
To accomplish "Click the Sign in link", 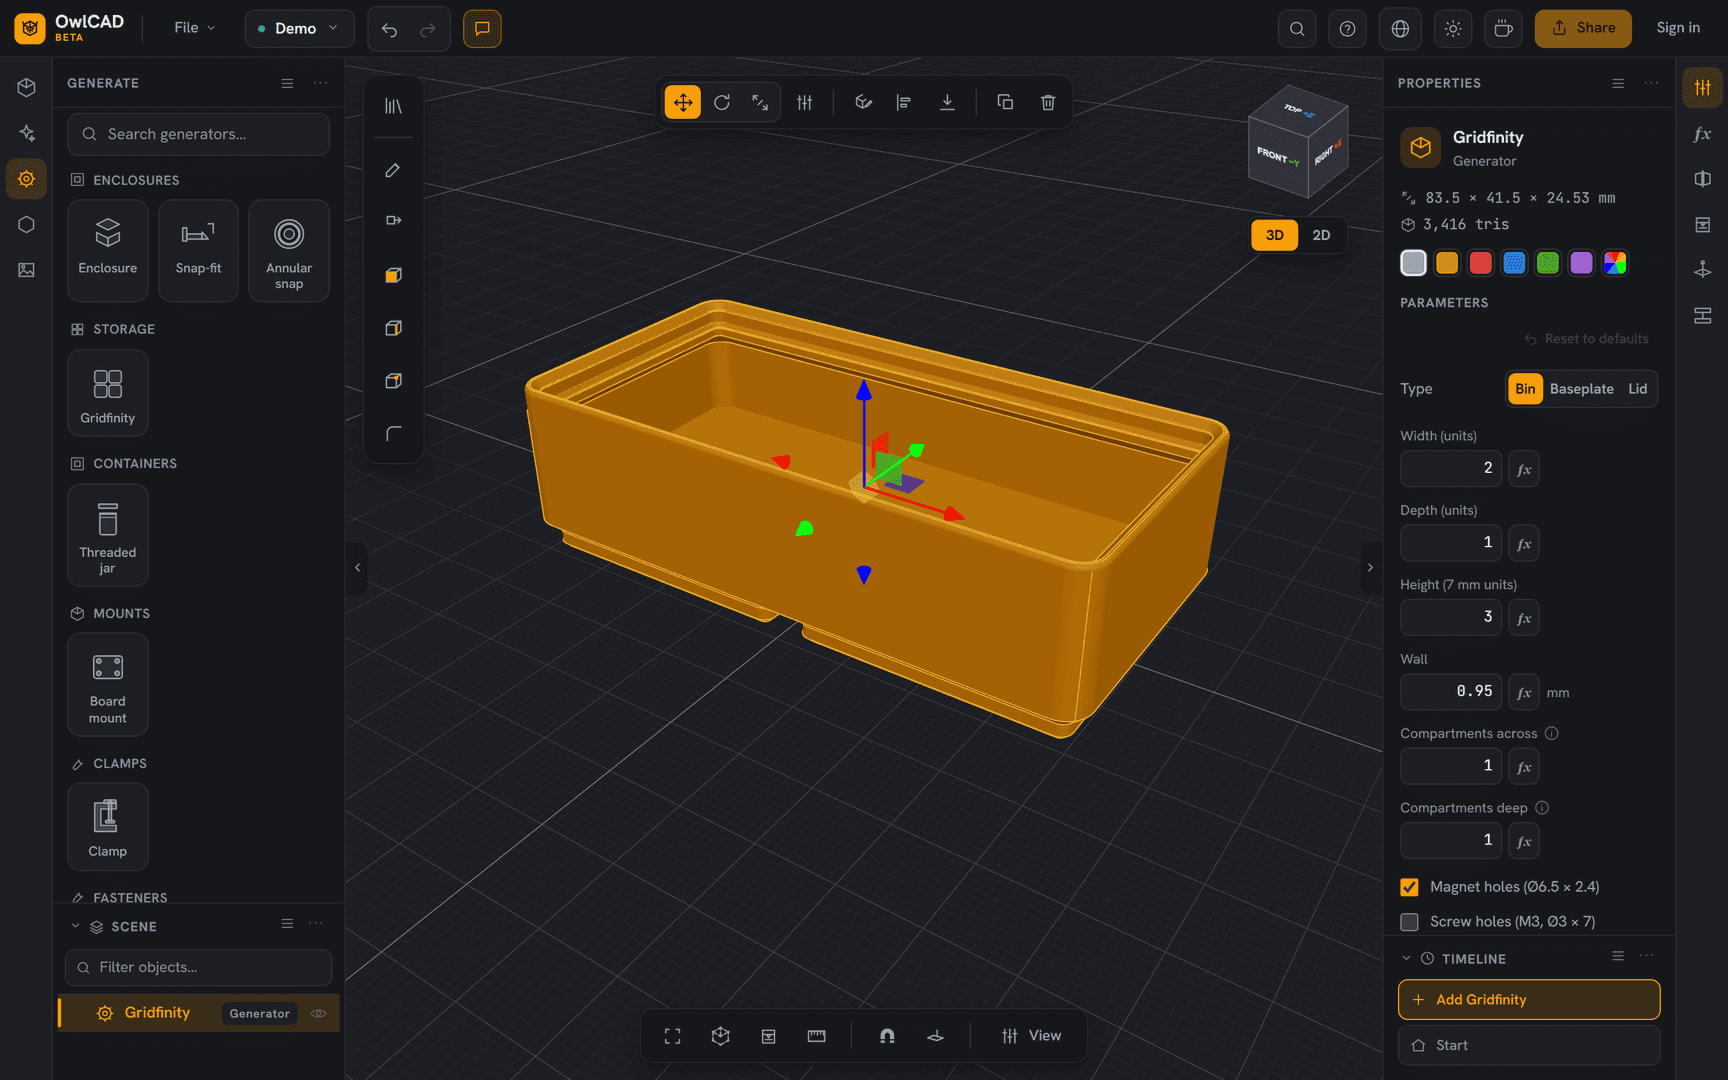I will (x=1678, y=28).
